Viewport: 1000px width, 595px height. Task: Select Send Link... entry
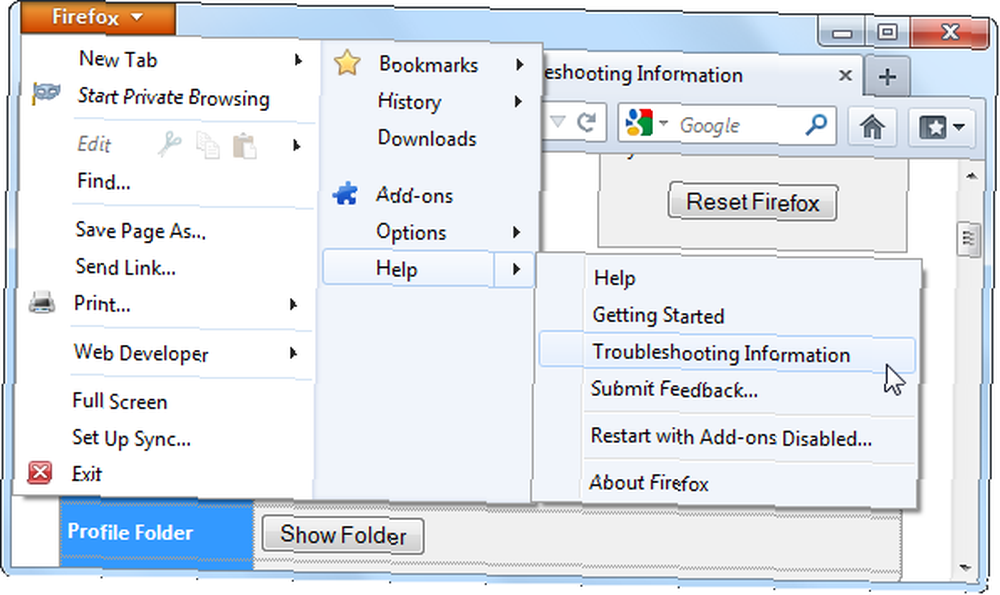pos(125,267)
